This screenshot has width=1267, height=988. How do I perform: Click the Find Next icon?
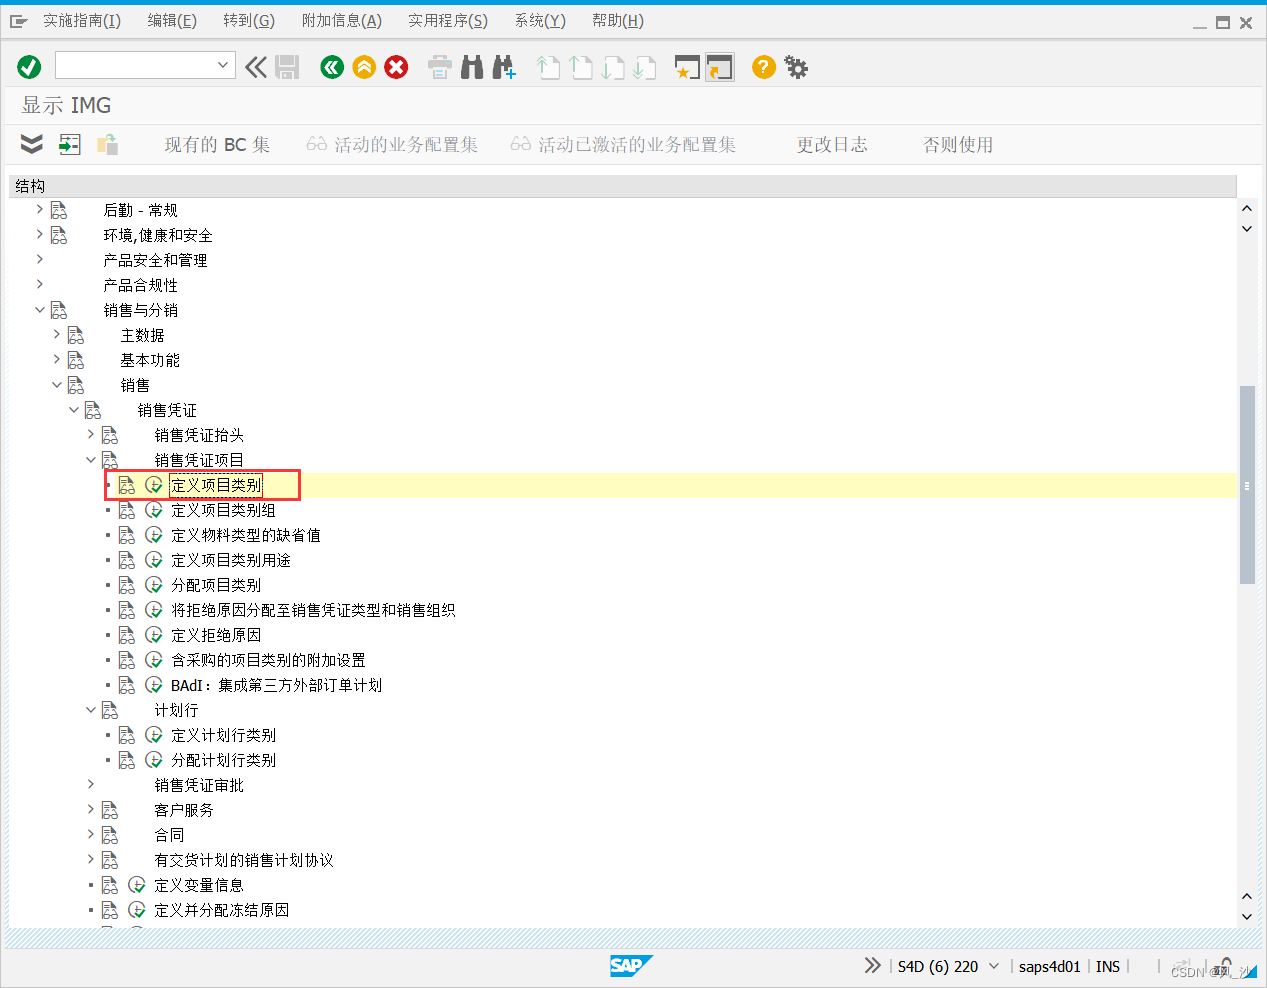[504, 67]
